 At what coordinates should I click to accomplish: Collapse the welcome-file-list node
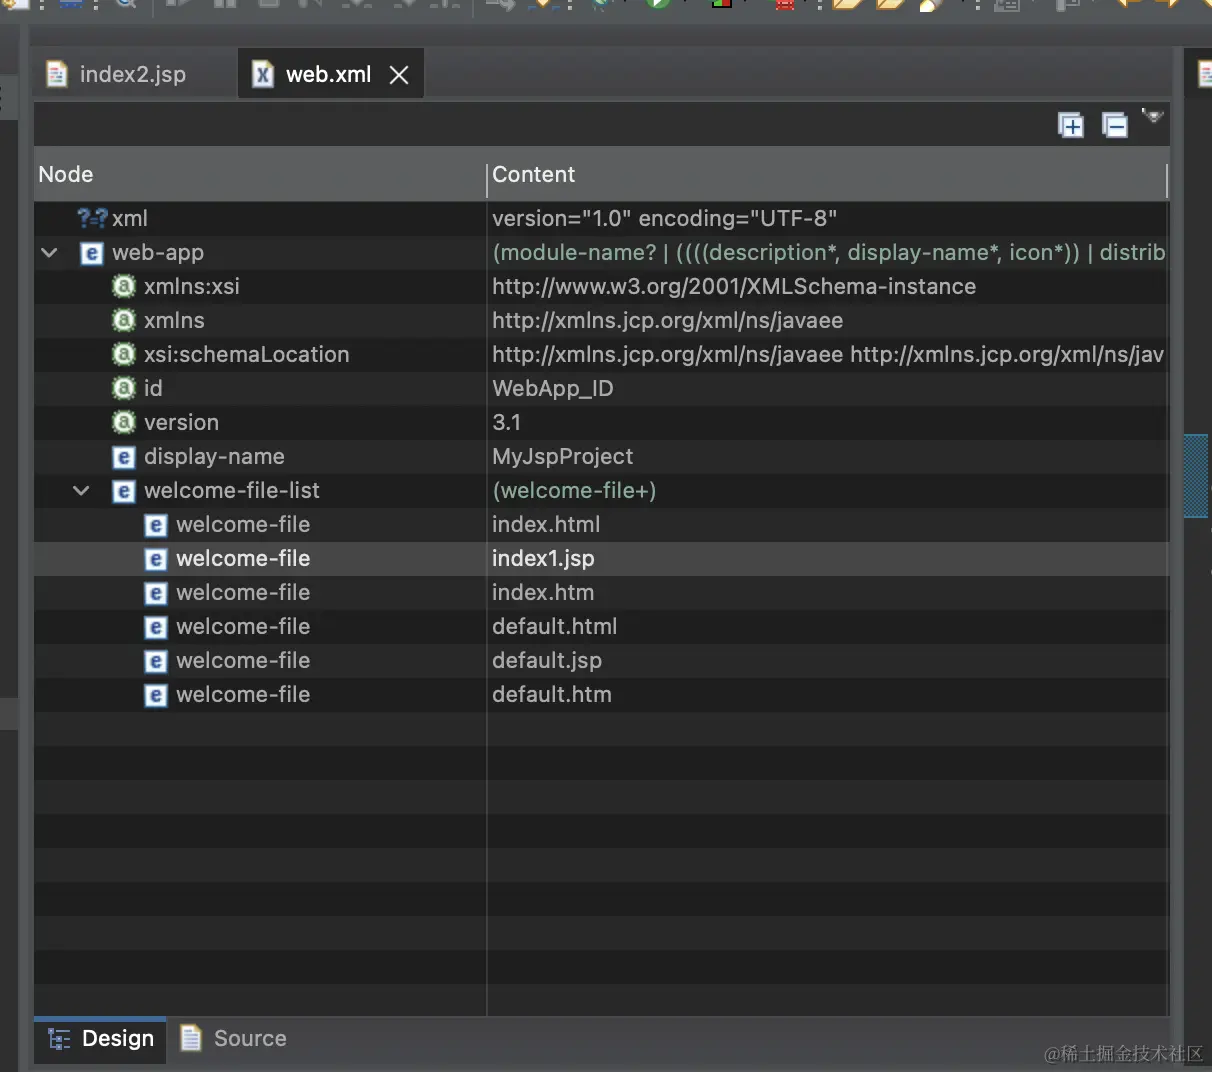pyautogui.click(x=82, y=491)
